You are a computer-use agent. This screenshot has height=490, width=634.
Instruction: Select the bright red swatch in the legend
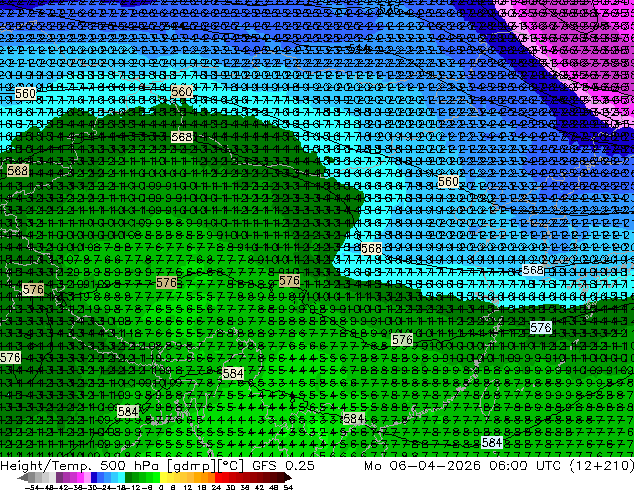[x=218, y=477]
